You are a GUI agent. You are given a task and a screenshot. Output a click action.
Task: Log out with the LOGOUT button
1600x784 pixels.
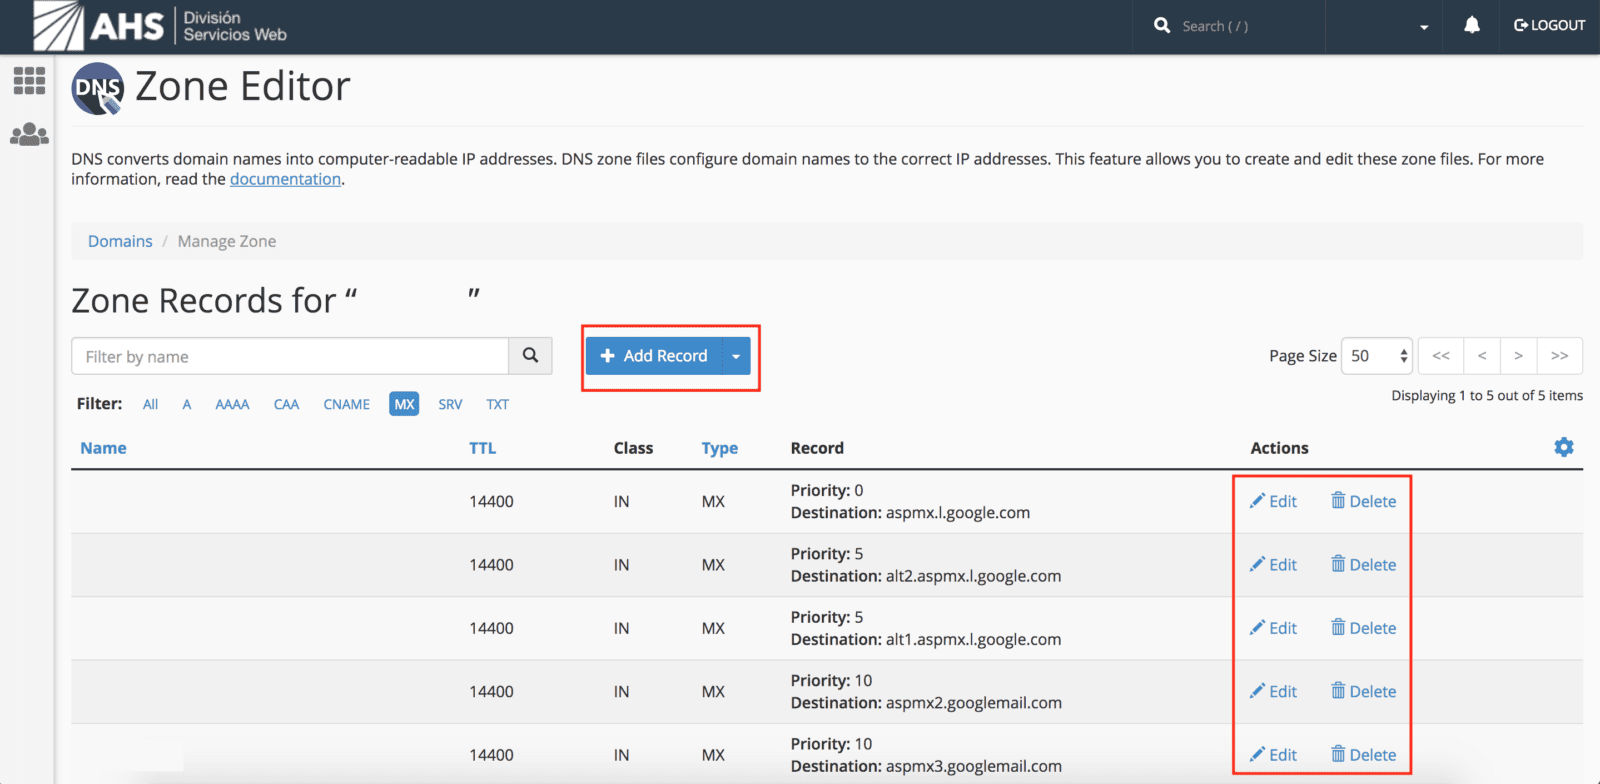point(1549,25)
